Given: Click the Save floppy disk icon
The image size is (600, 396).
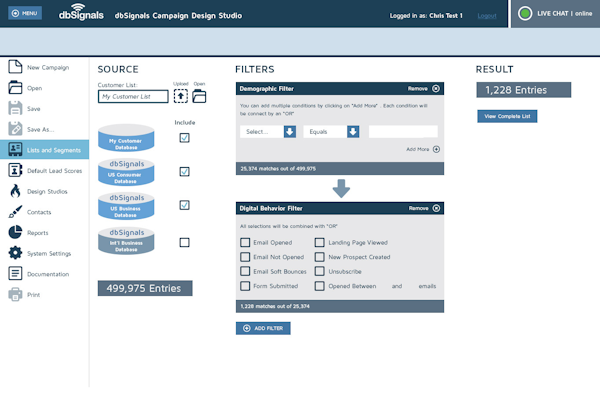Looking at the screenshot, I should click(15, 108).
